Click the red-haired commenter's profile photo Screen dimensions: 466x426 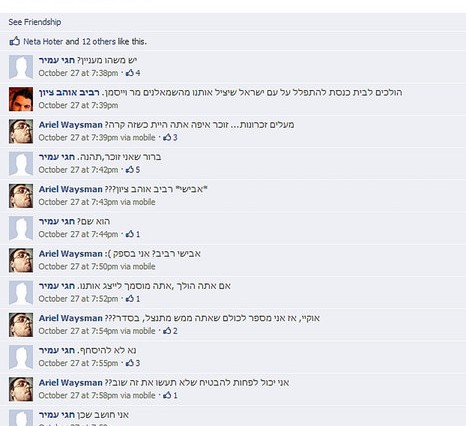point(21,99)
